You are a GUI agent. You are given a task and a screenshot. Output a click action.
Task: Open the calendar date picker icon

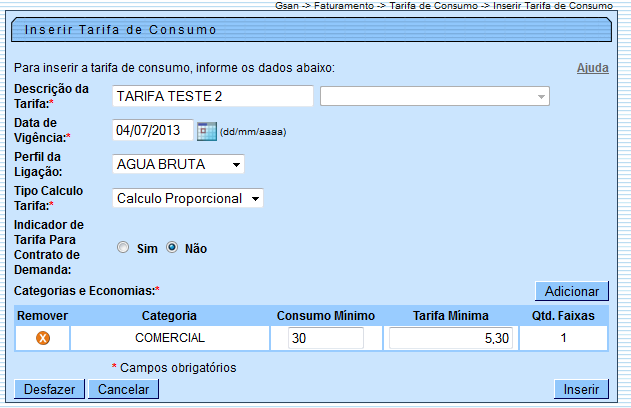tap(207, 131)
